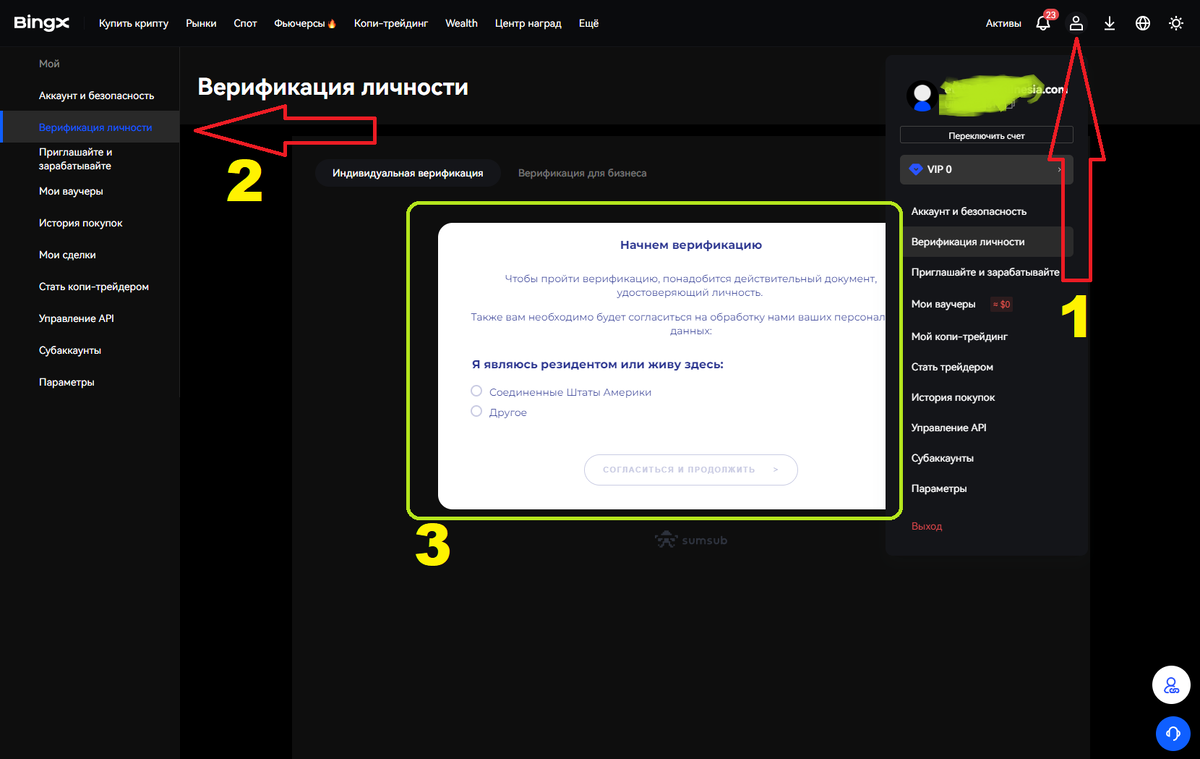Screen dimensions: 1200x759
Task: Click the VIP 0 diamond icon
Action: tap(915, 169)
